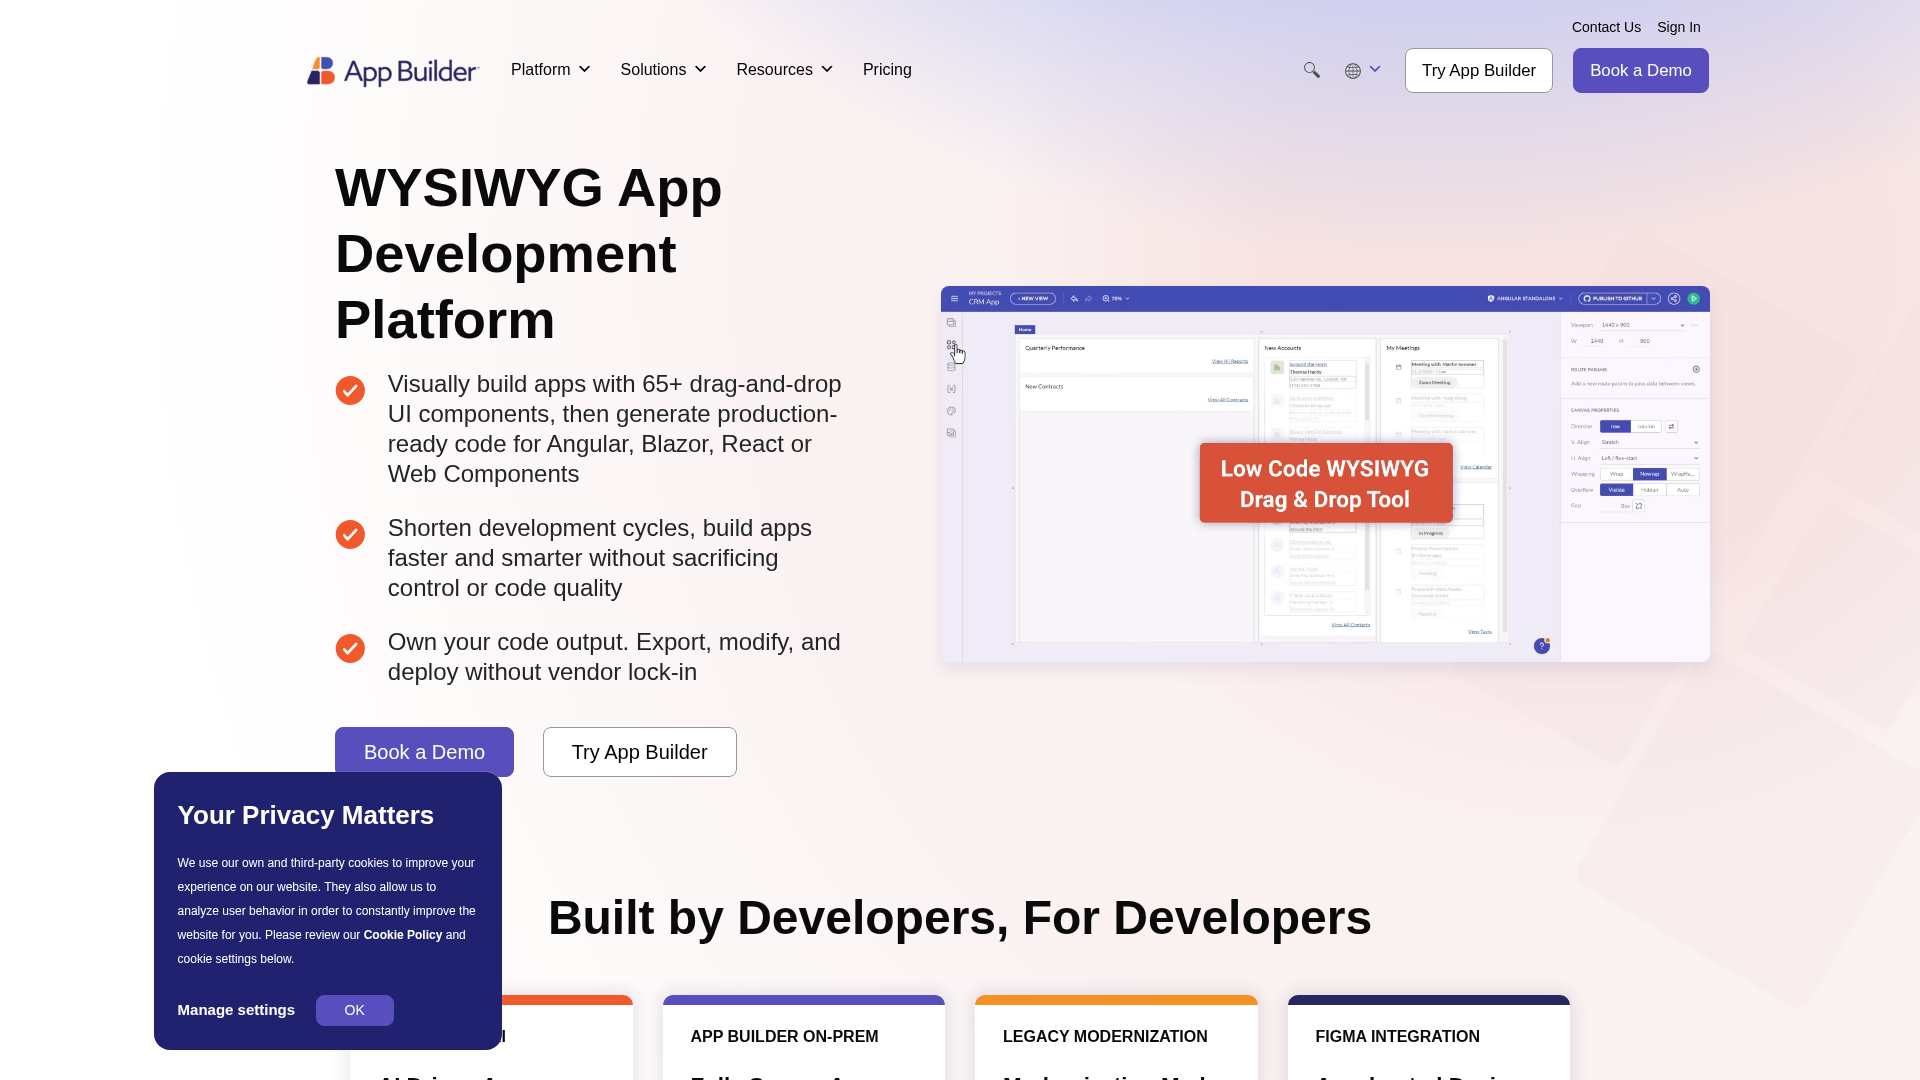This screenshot has width=1920, height=1080.
Task: Click View All Contracts in the preview
Action: [1228, 400]
